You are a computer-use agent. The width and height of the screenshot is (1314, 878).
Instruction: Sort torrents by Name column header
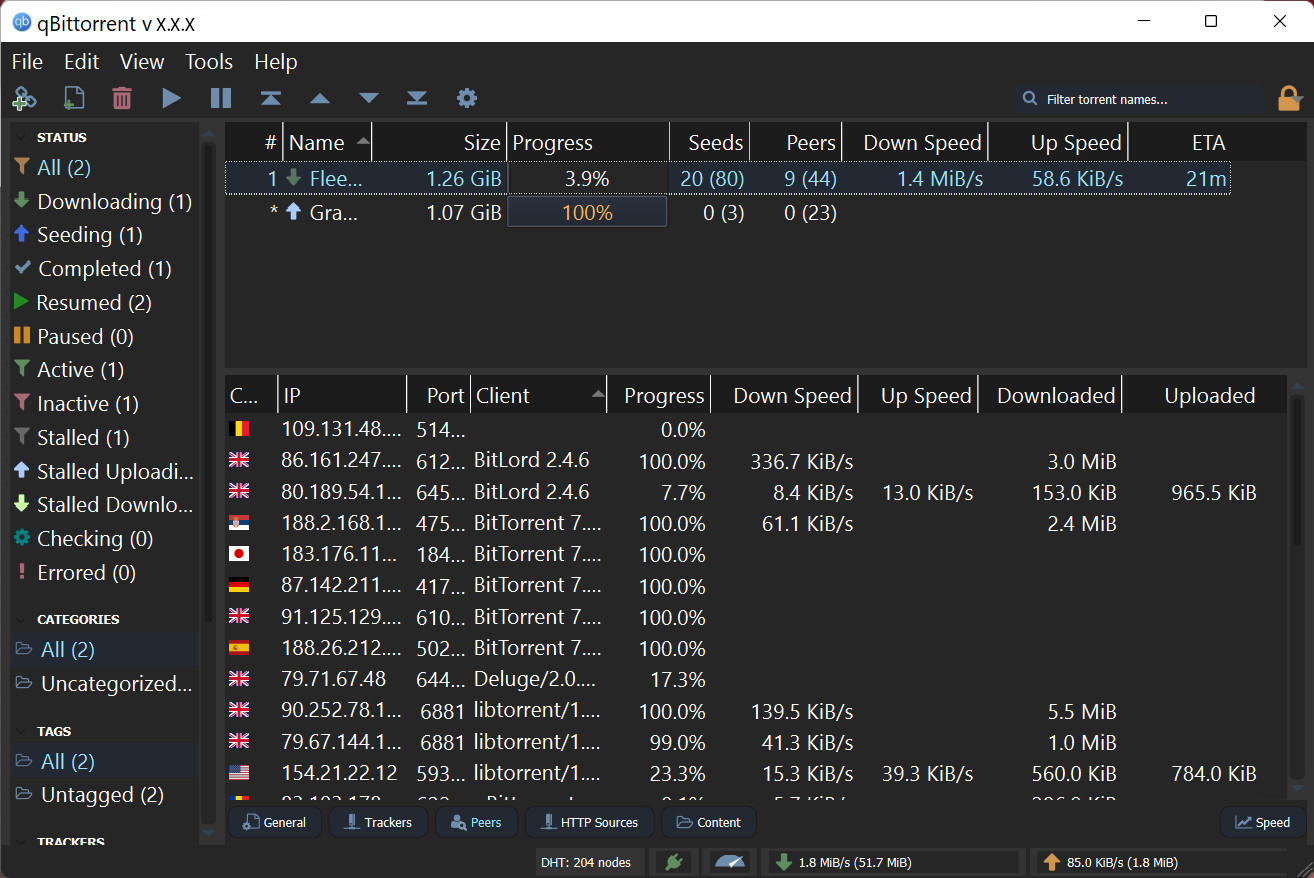pyautogui.click(x=328, y=143)
